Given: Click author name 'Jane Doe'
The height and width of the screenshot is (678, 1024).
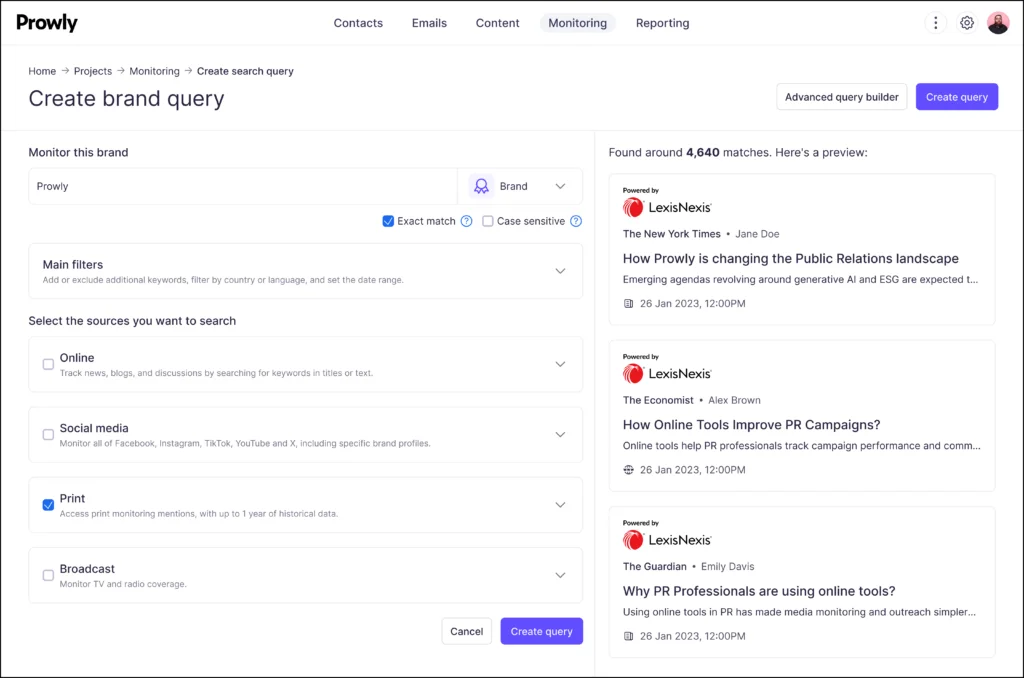Looking at the screenshot, I should click(x=757, y=234).
